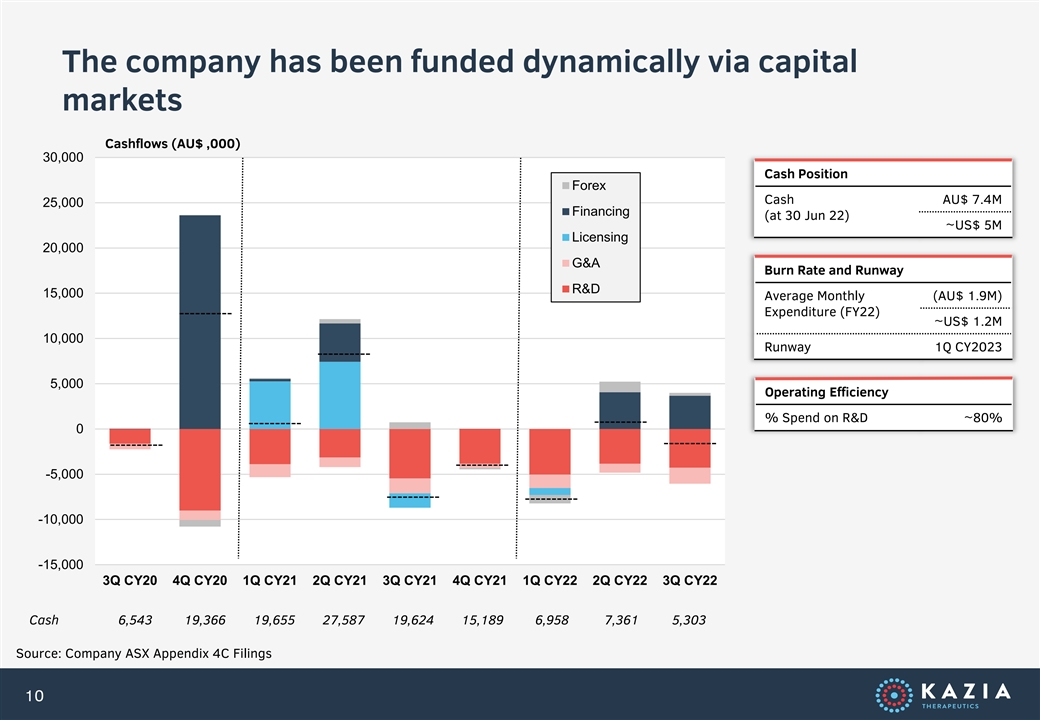This screenshot has height=720, width=1040.
Task: Click the 4Q CY21 axis label
Action: pos(480,581)
